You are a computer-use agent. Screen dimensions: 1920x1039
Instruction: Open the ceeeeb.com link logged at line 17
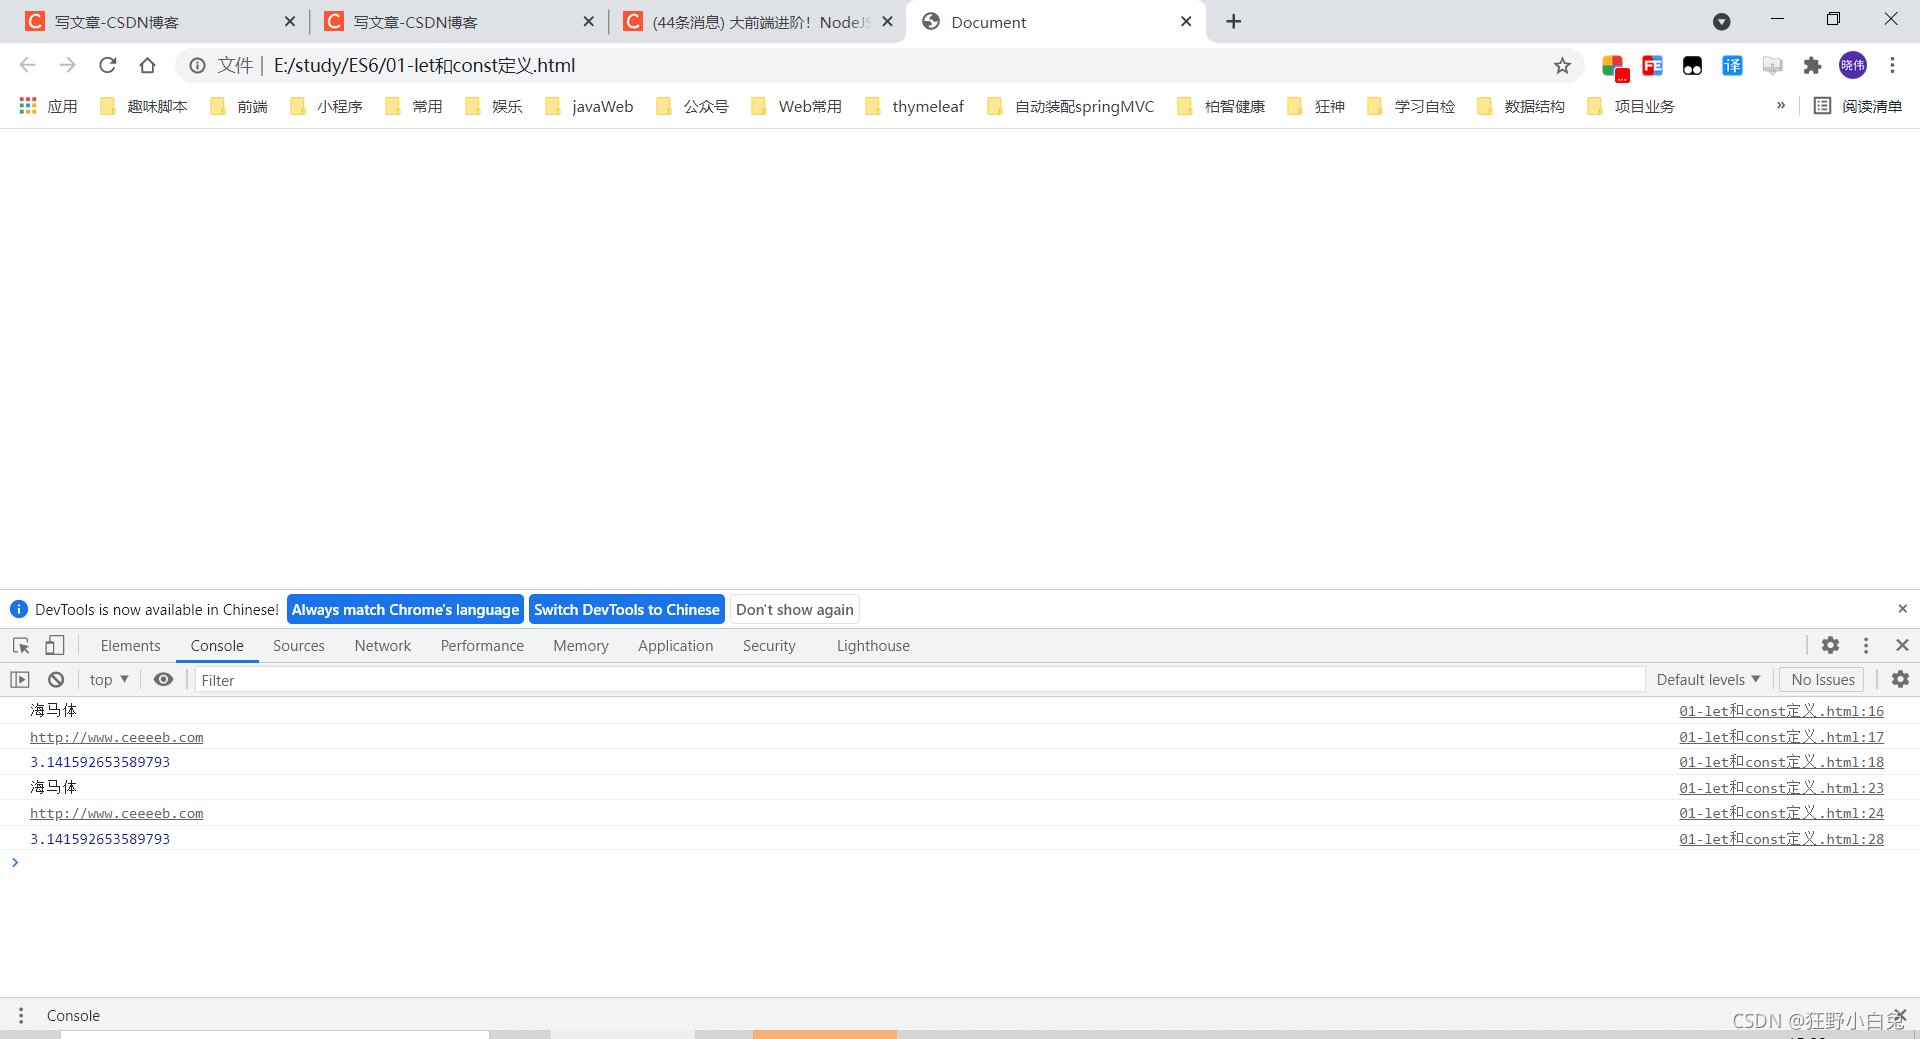[117, 737]
